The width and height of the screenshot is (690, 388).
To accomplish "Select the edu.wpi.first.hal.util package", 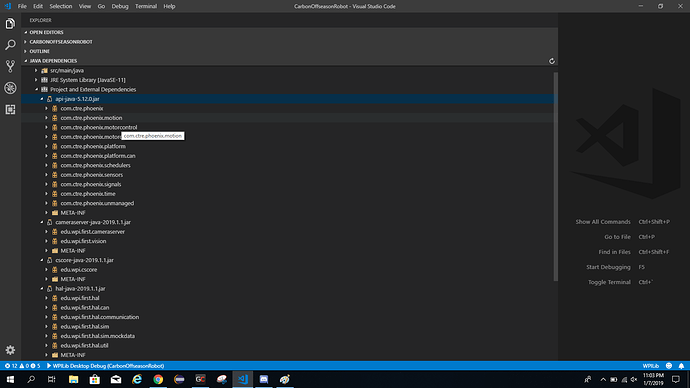I will tap(84, 345).
